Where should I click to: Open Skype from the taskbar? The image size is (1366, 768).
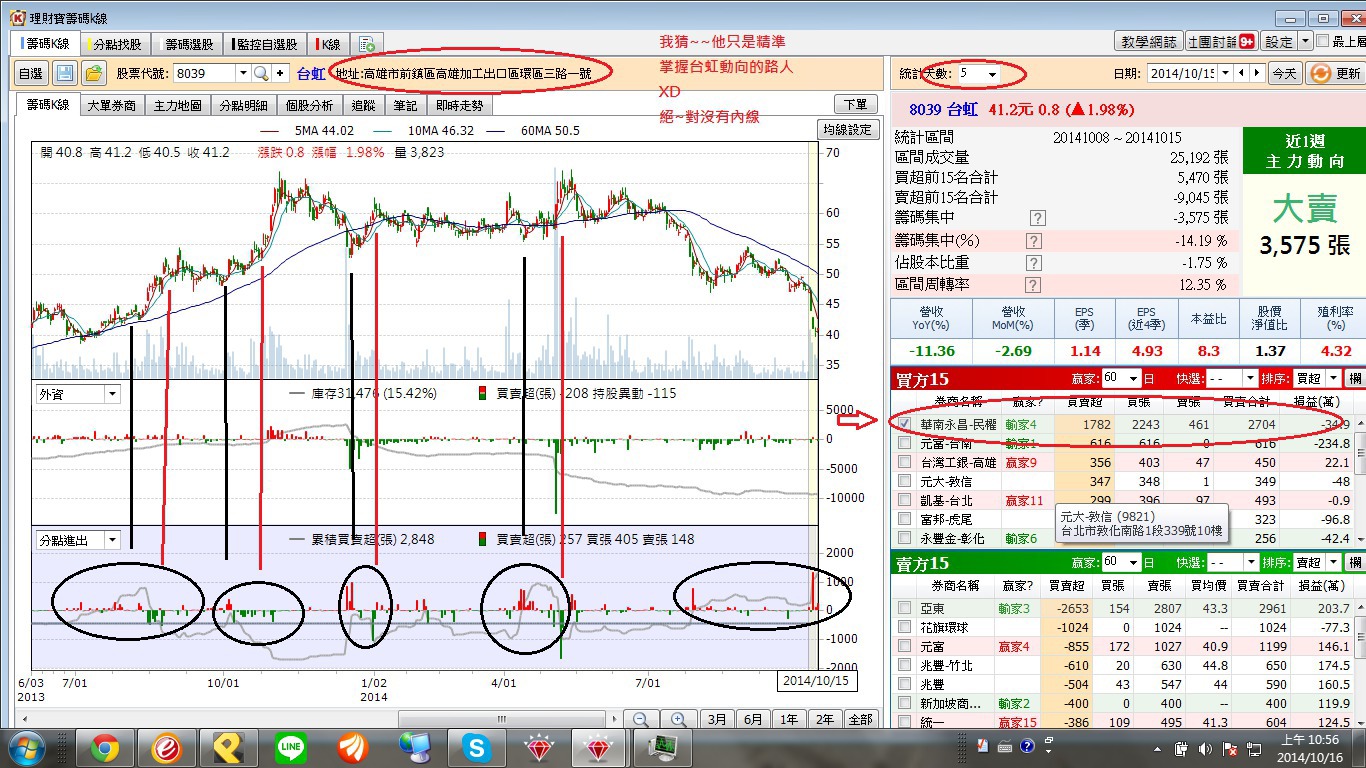pos(477,747)
